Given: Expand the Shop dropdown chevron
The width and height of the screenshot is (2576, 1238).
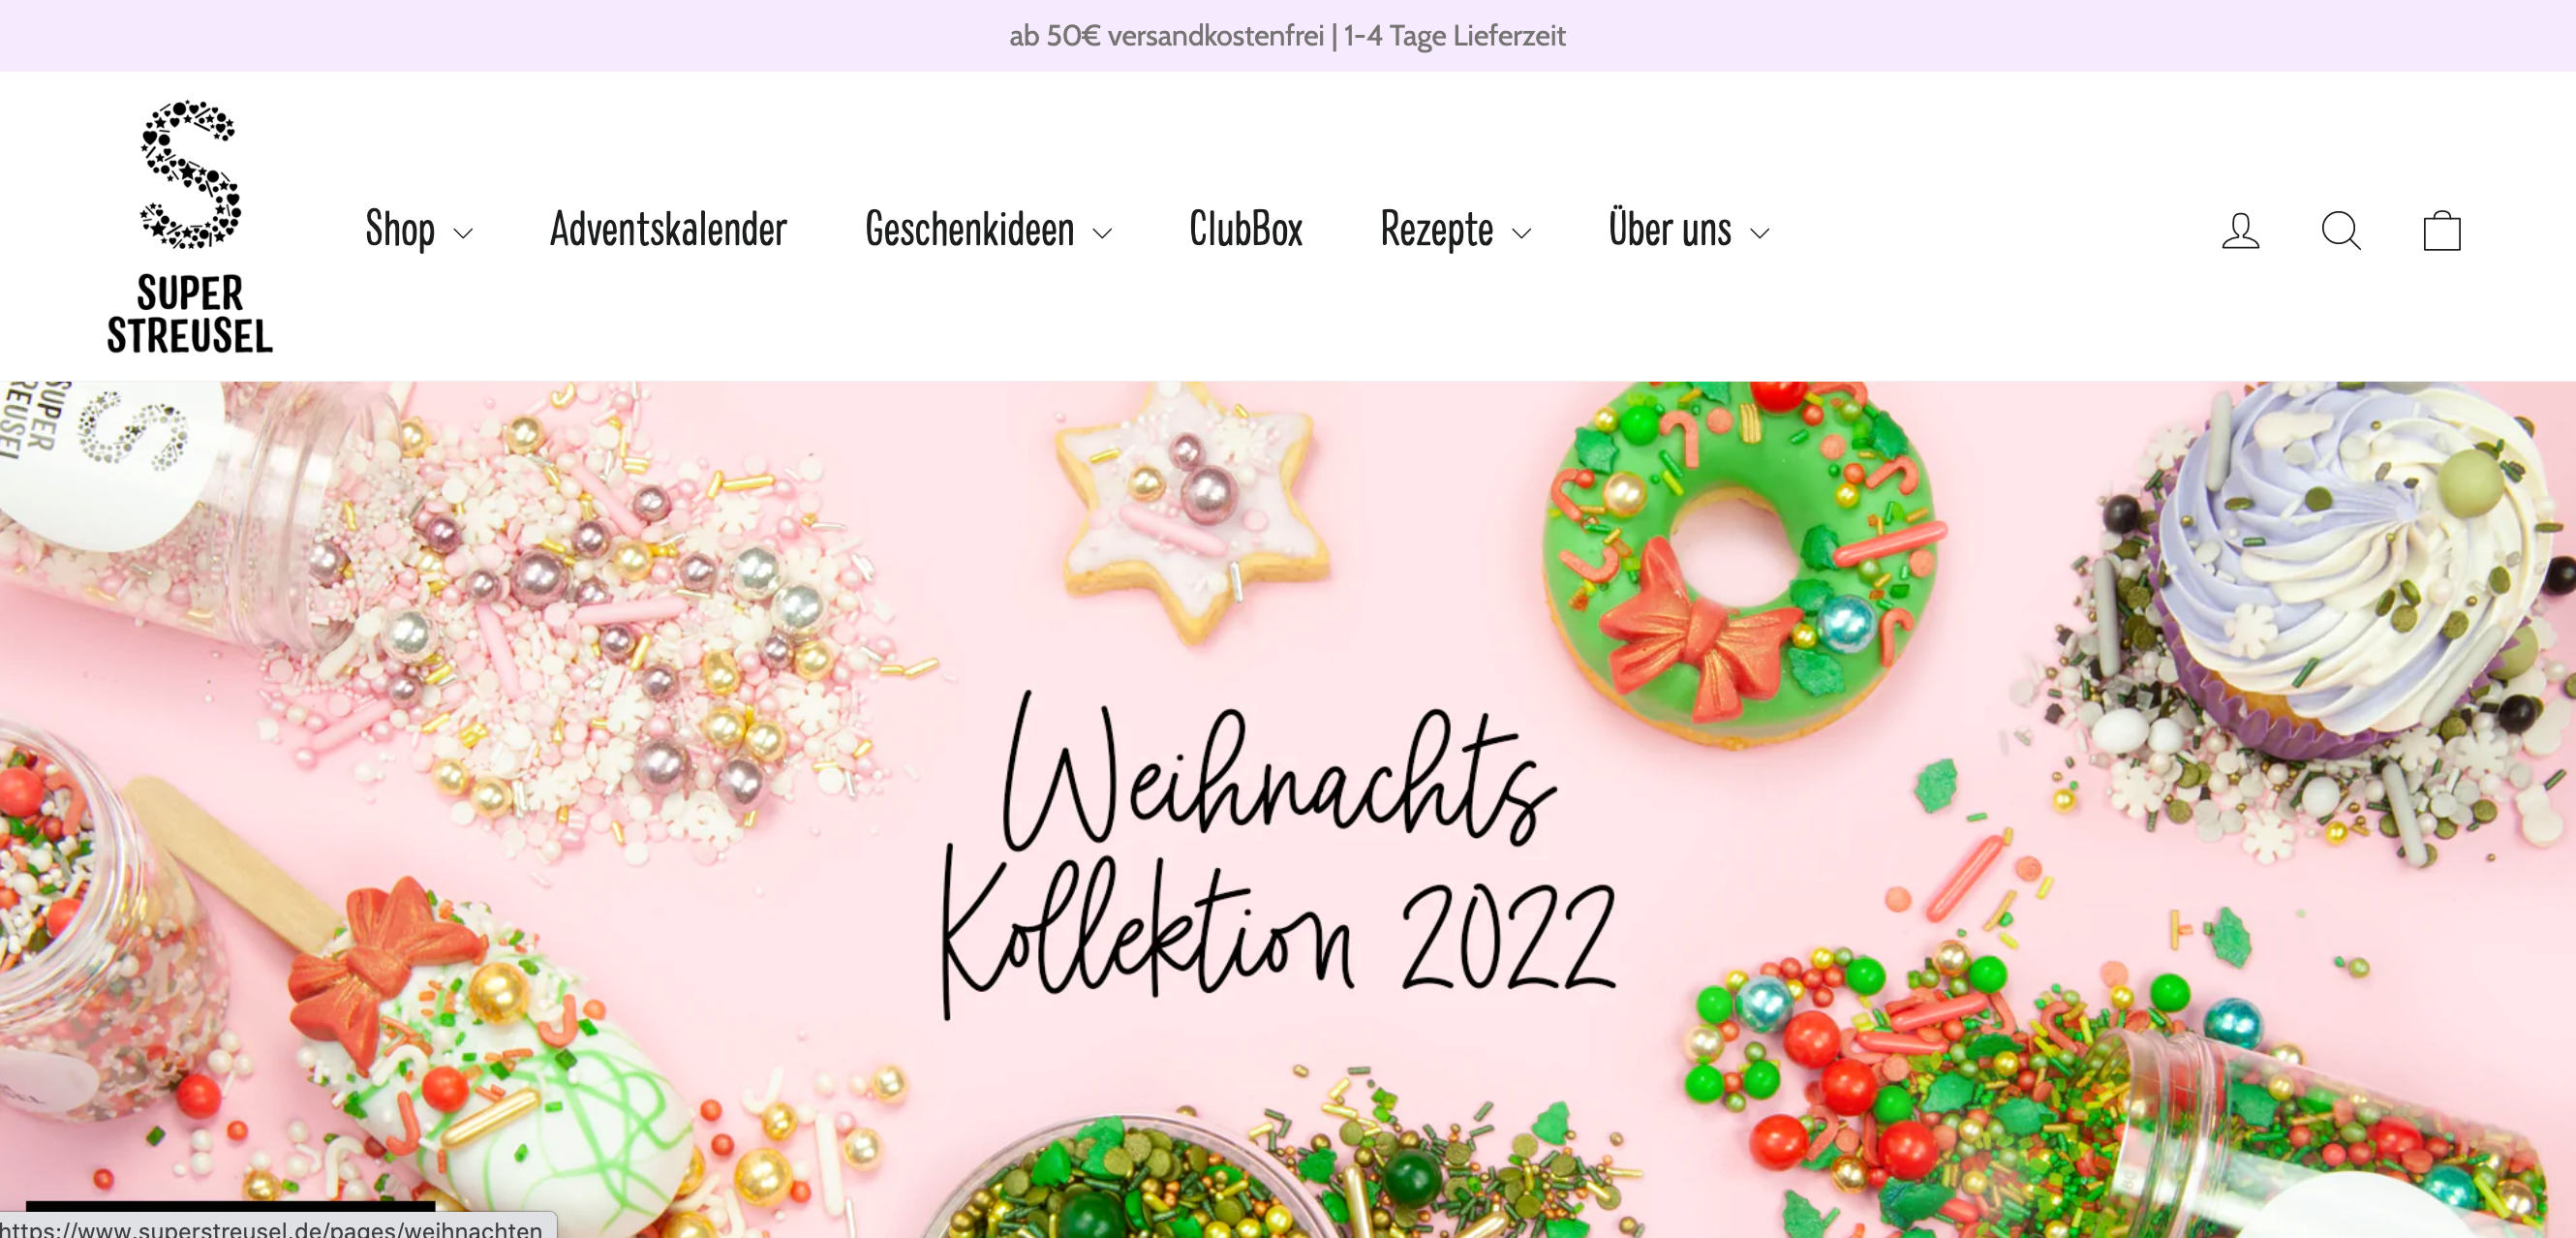Looking at the screenshot, I should [463, 234].
